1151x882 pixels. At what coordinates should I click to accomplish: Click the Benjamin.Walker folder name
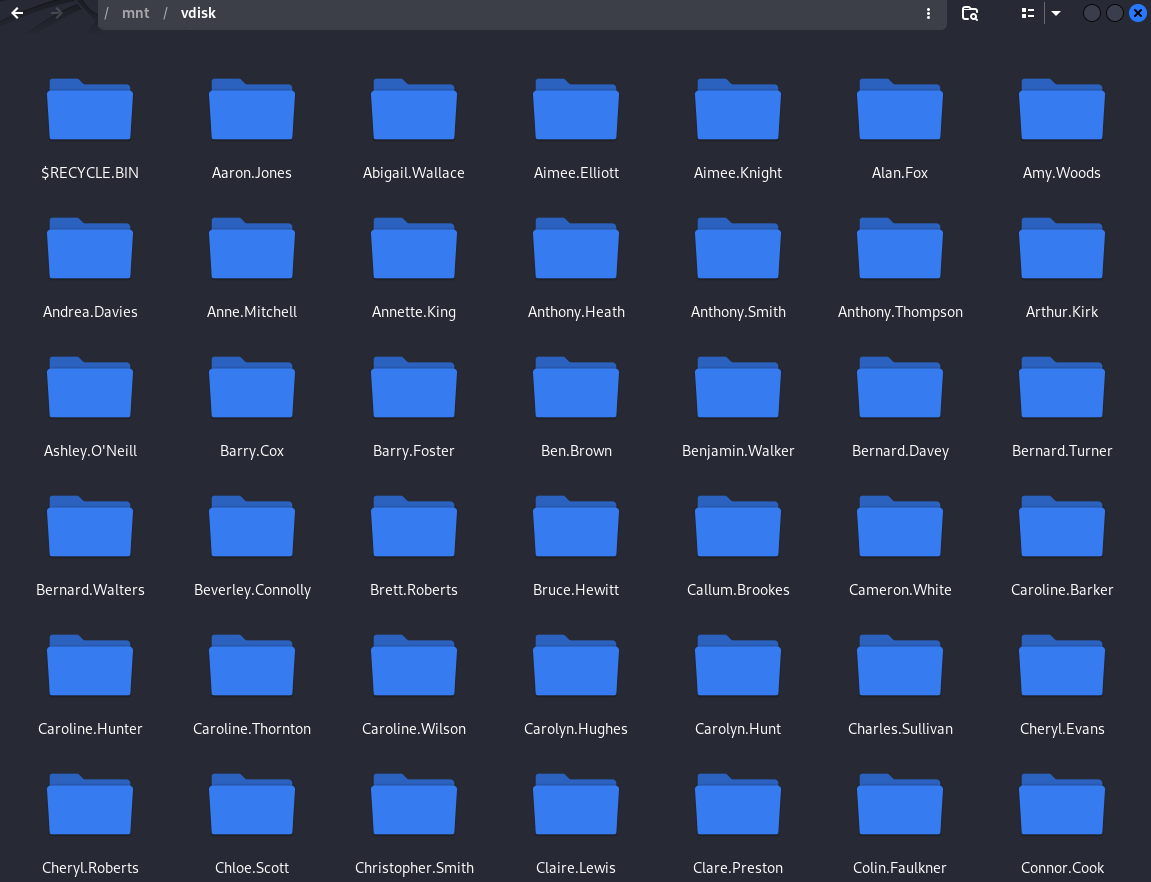click(x=738, y=451)
